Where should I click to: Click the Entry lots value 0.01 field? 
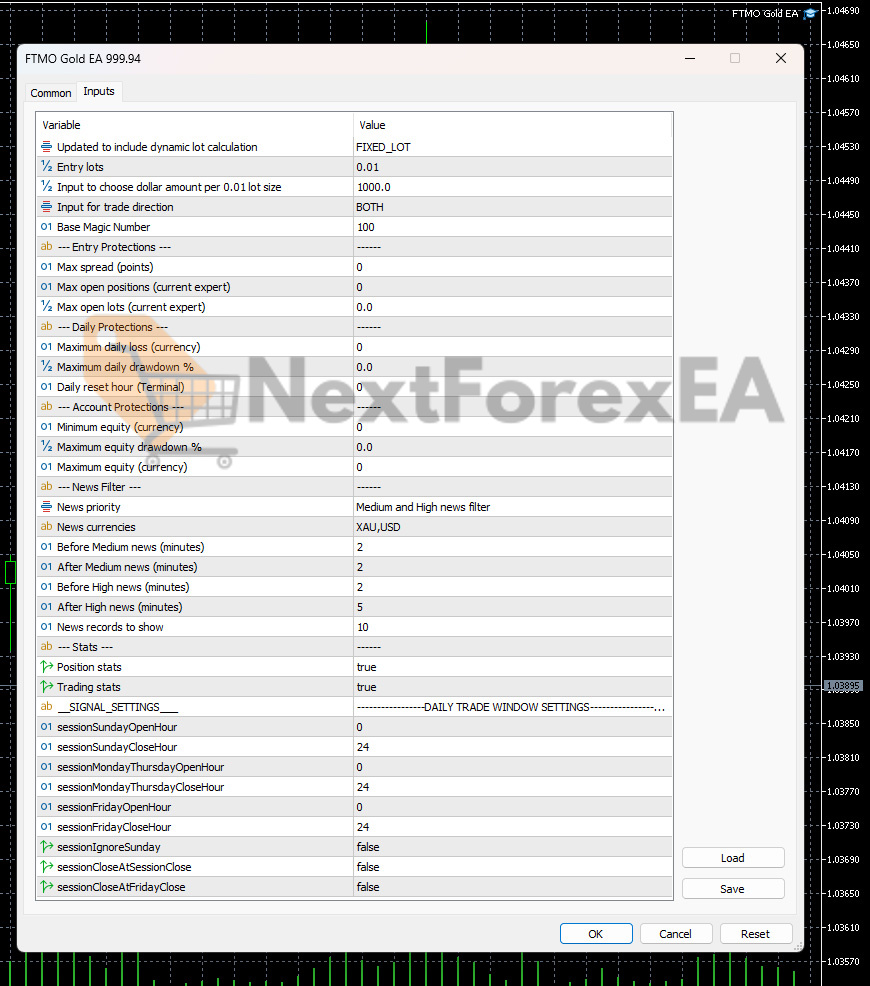pos(512,167)
